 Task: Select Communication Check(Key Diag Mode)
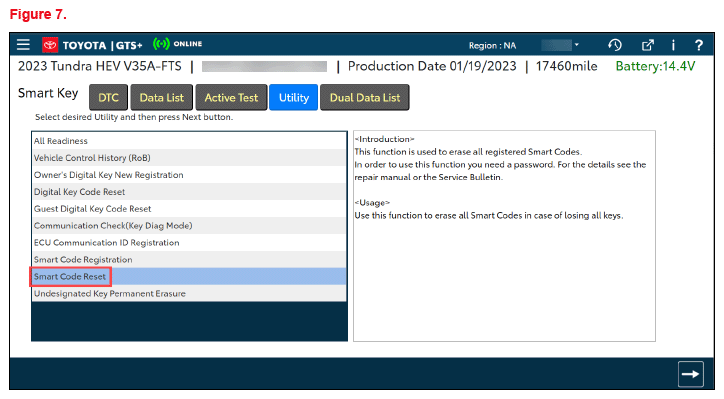click(189, 226)
